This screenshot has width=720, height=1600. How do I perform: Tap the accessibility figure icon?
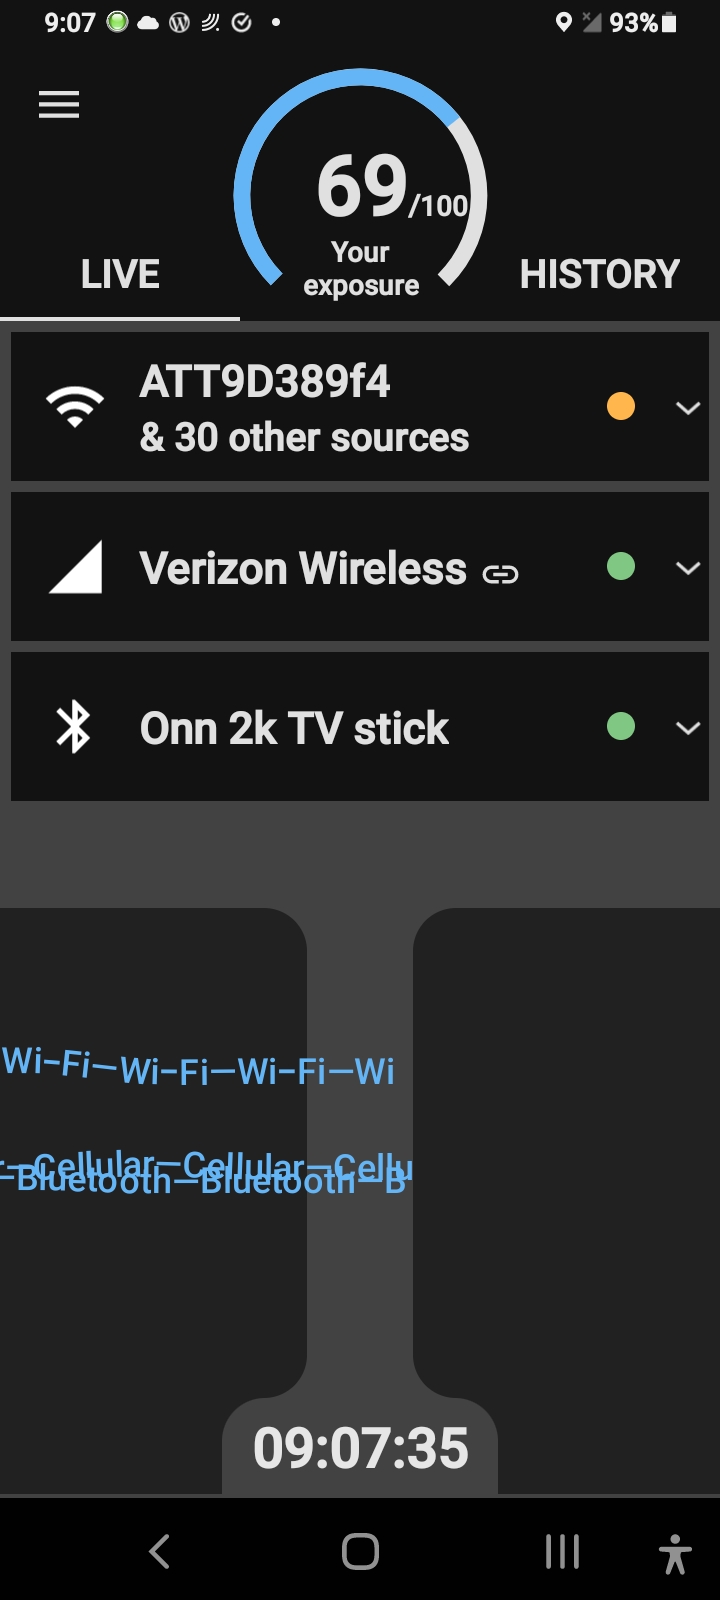675,1553
